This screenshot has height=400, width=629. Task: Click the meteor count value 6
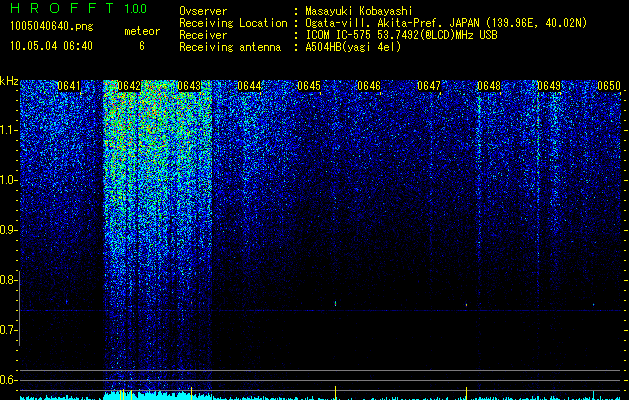tap(142, 46)
